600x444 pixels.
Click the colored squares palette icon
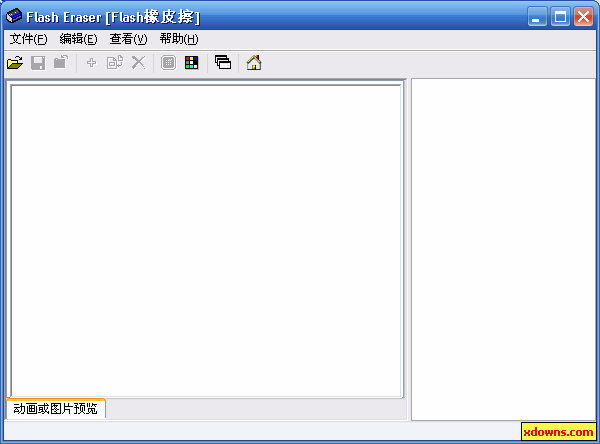click(191, 63)
